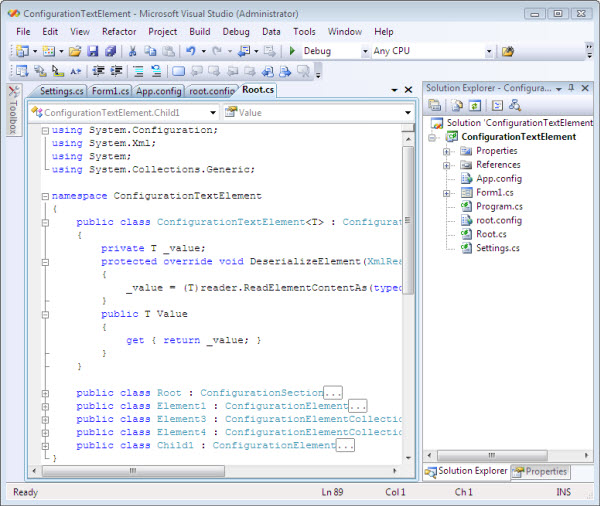Click Show All Files in Solution Explorer

[x=457, y=105]
